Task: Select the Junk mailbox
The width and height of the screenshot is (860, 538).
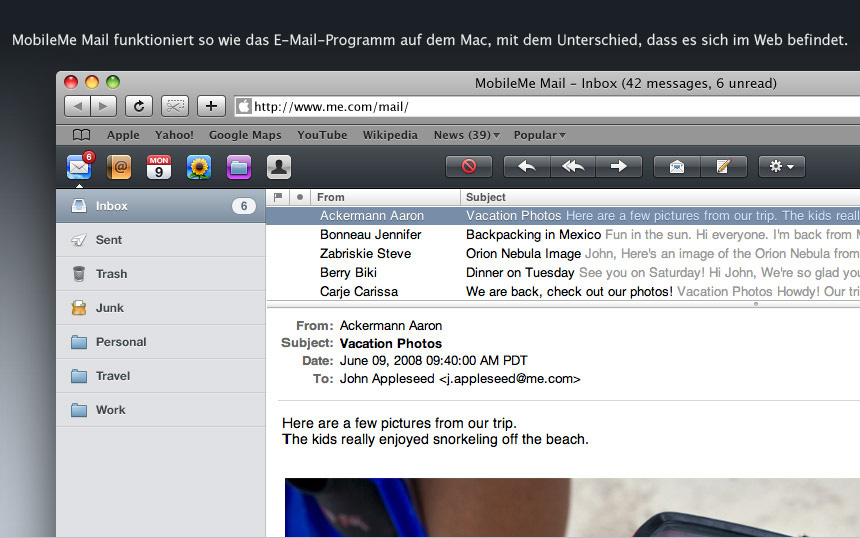Action: tap(161, 308)
